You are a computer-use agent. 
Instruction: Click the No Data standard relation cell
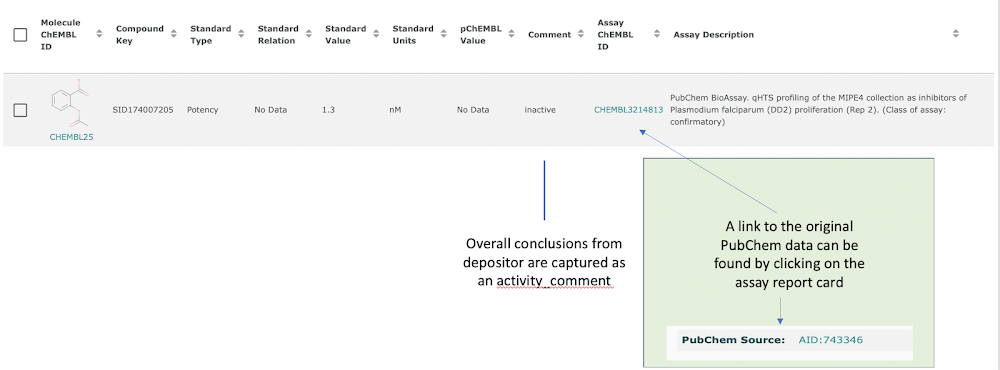point(270,110)
